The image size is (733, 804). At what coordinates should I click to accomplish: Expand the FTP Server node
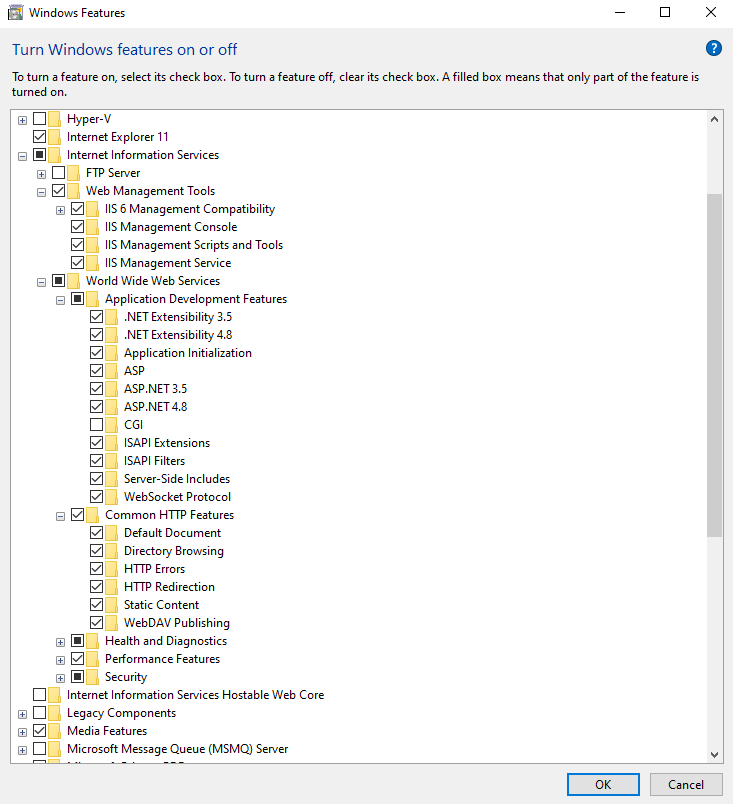click(x=41, y=174)
